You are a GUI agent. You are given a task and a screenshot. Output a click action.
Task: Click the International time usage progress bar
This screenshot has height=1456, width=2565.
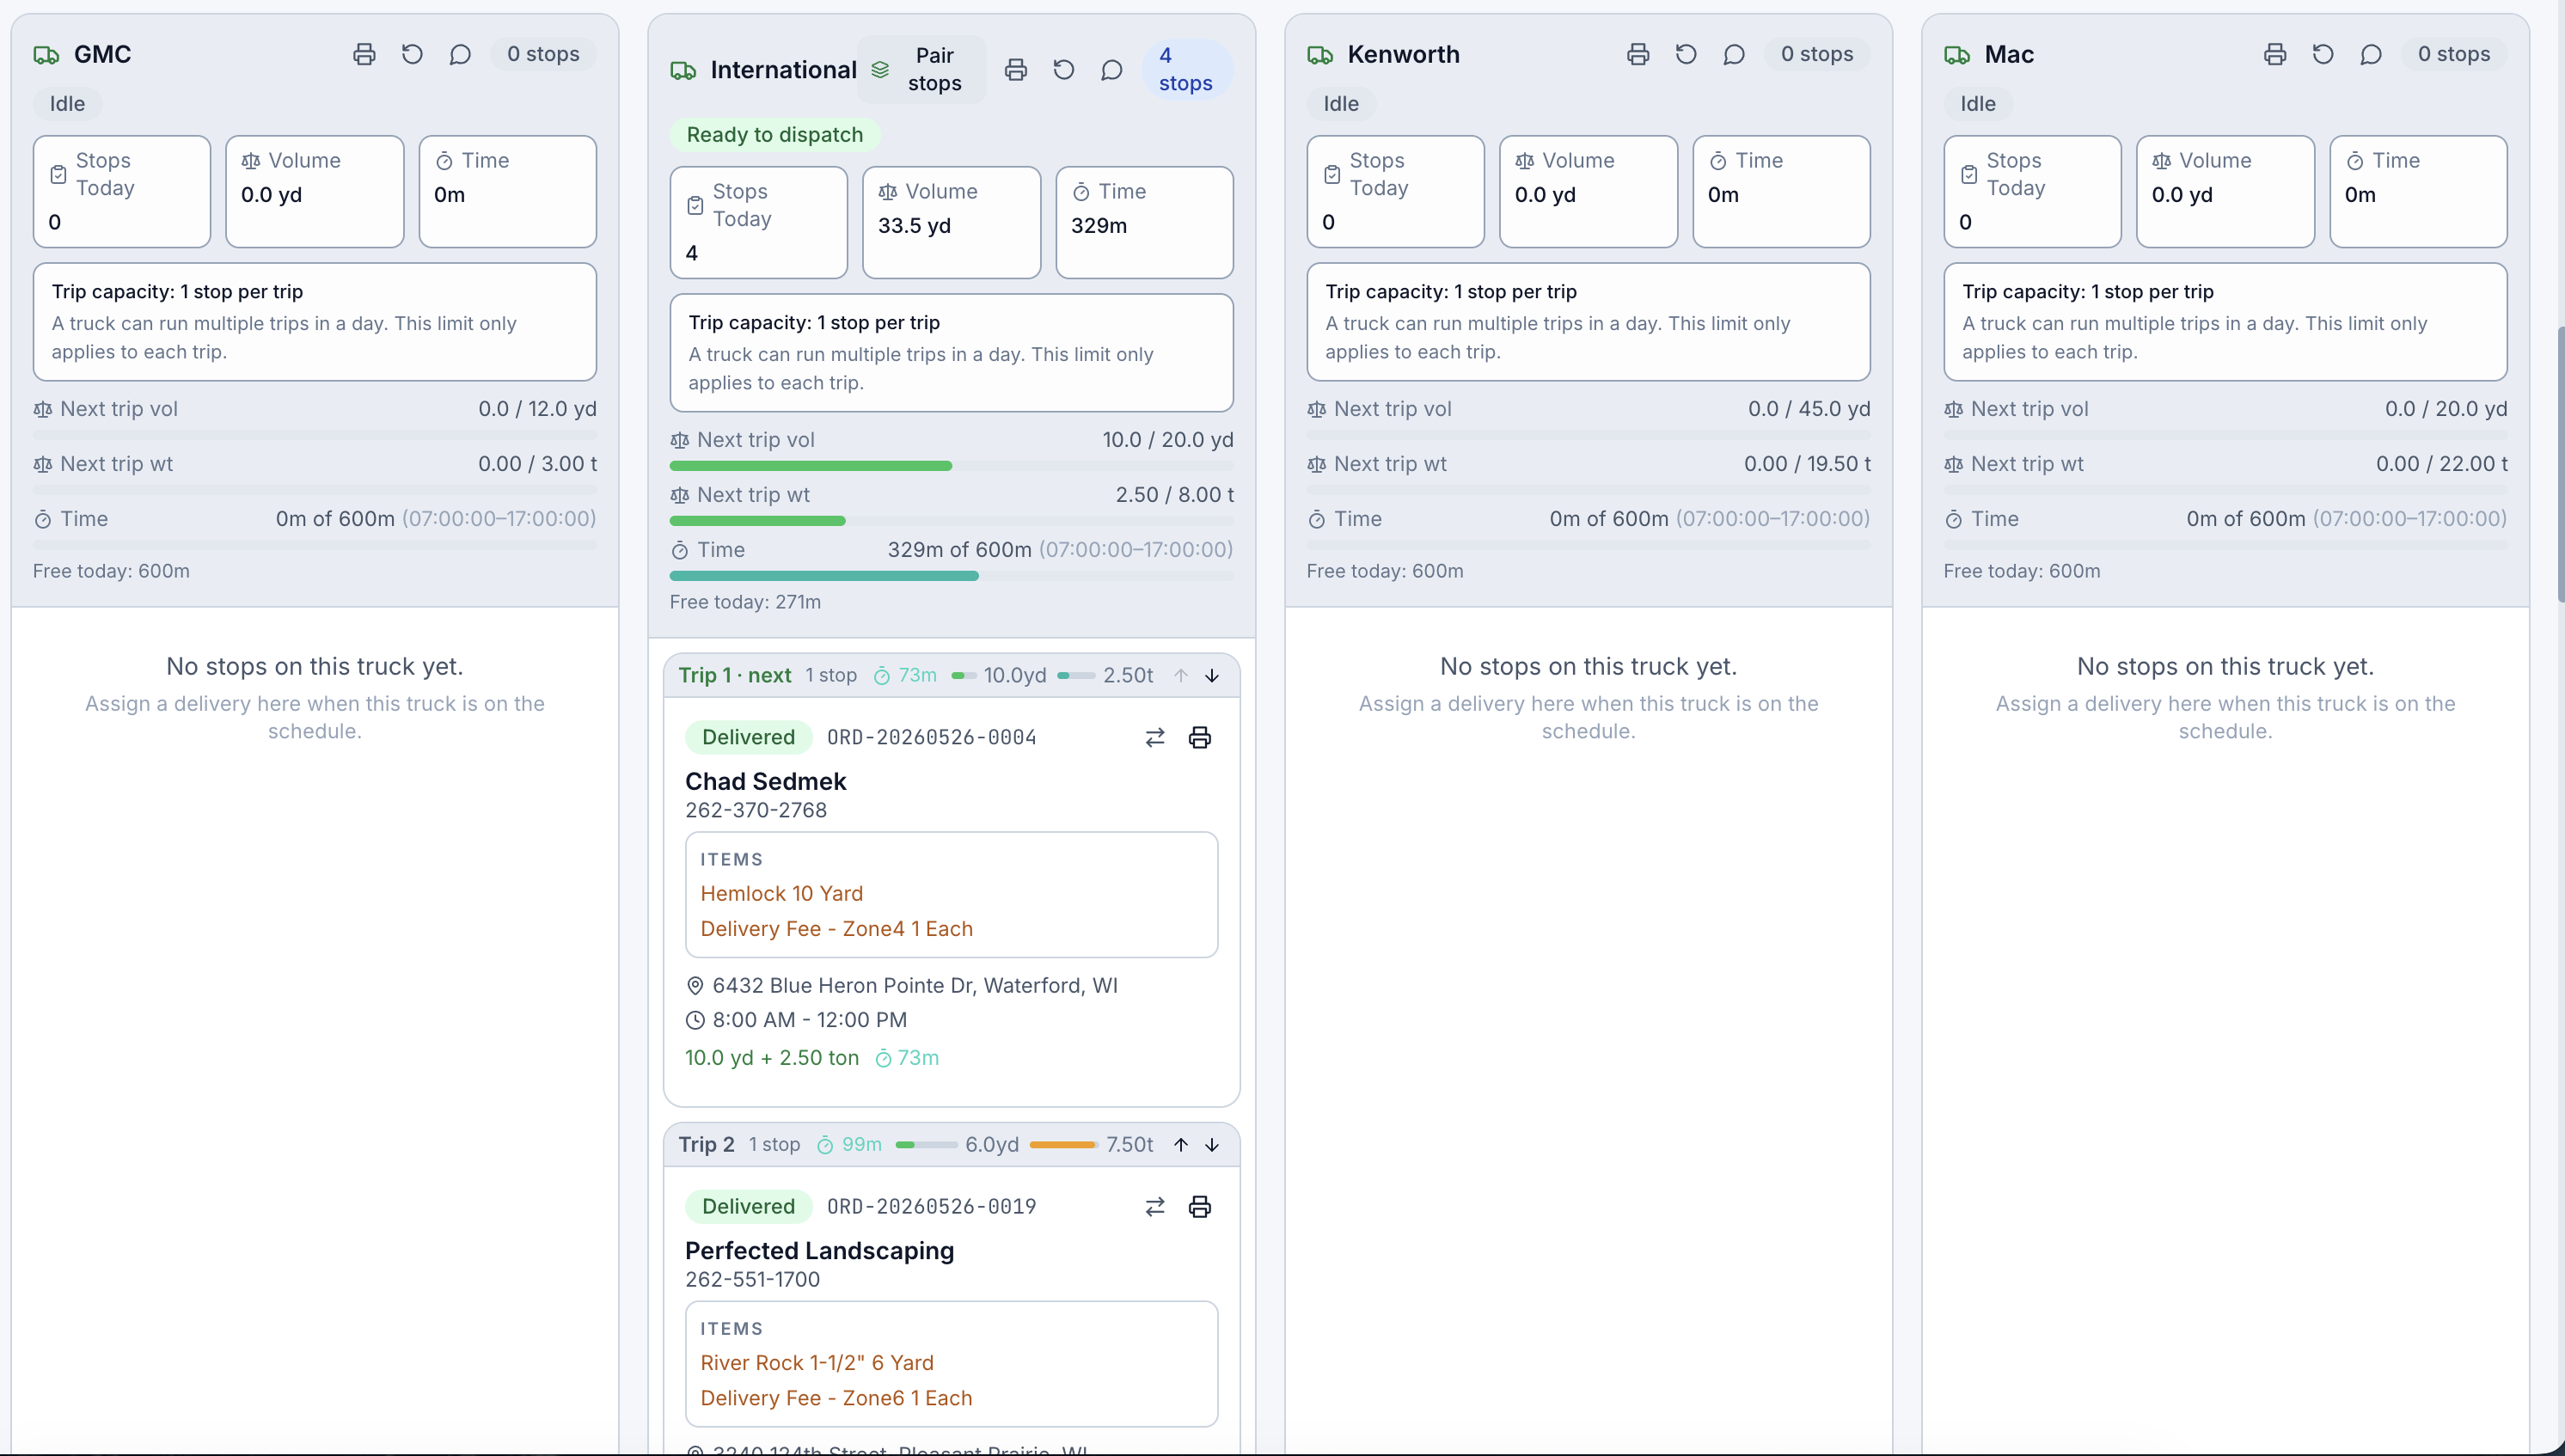[x=952, y=576]
